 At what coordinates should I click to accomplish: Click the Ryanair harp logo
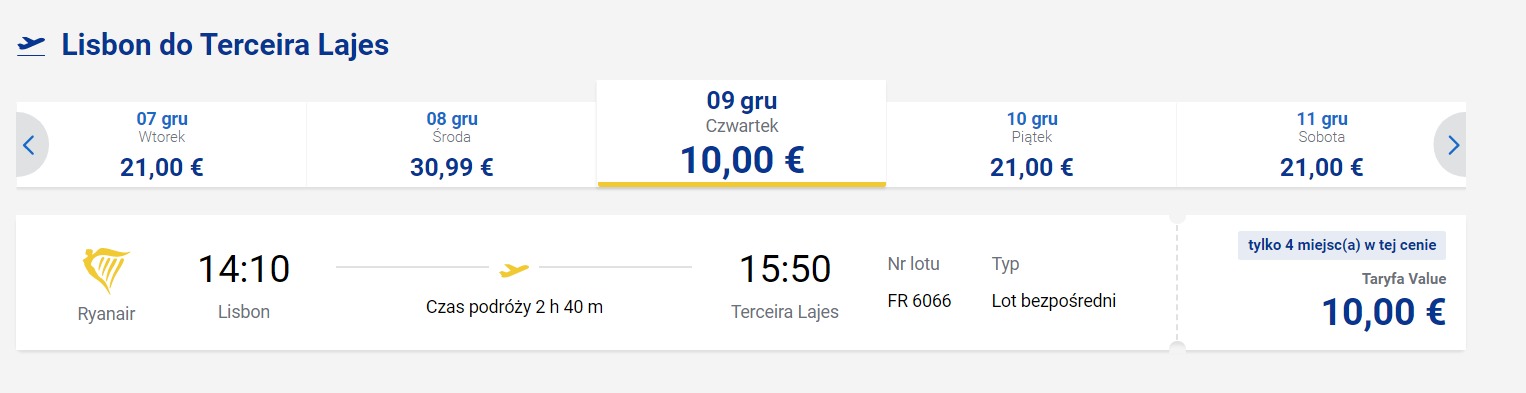pyautogui.click(x=105, y=272)
